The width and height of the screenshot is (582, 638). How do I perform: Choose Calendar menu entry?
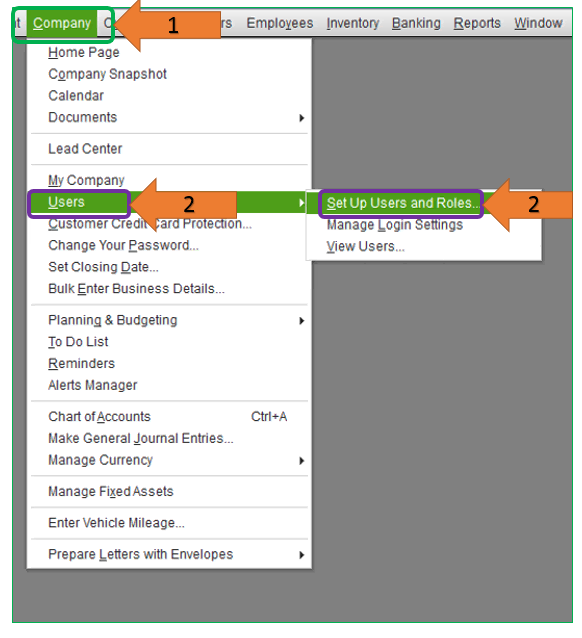76,96
